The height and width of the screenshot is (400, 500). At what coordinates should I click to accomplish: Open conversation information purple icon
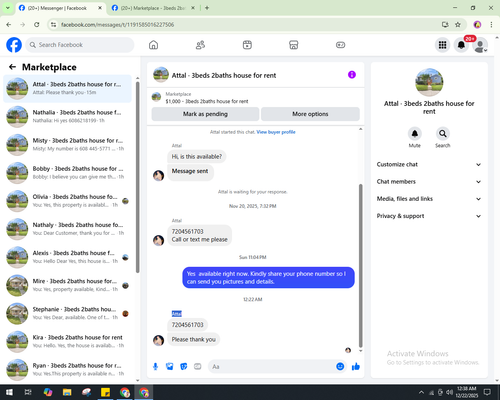[x=352, y=75]
